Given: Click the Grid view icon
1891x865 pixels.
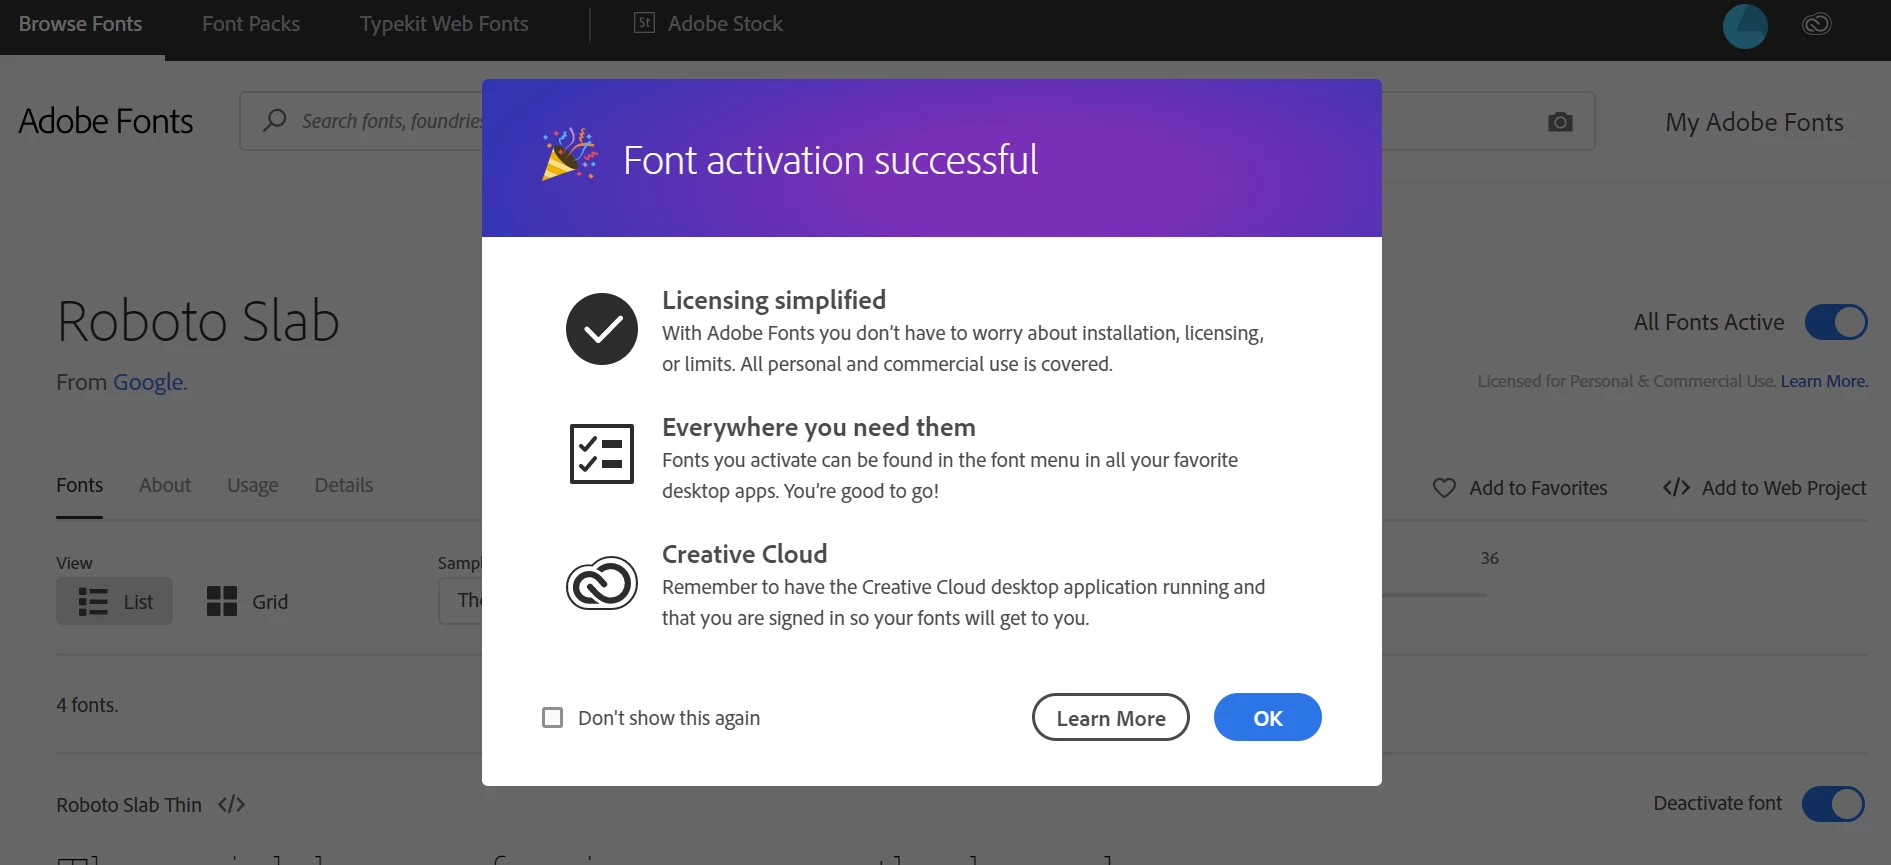Looking at the screenshot, I should point(221,601).
